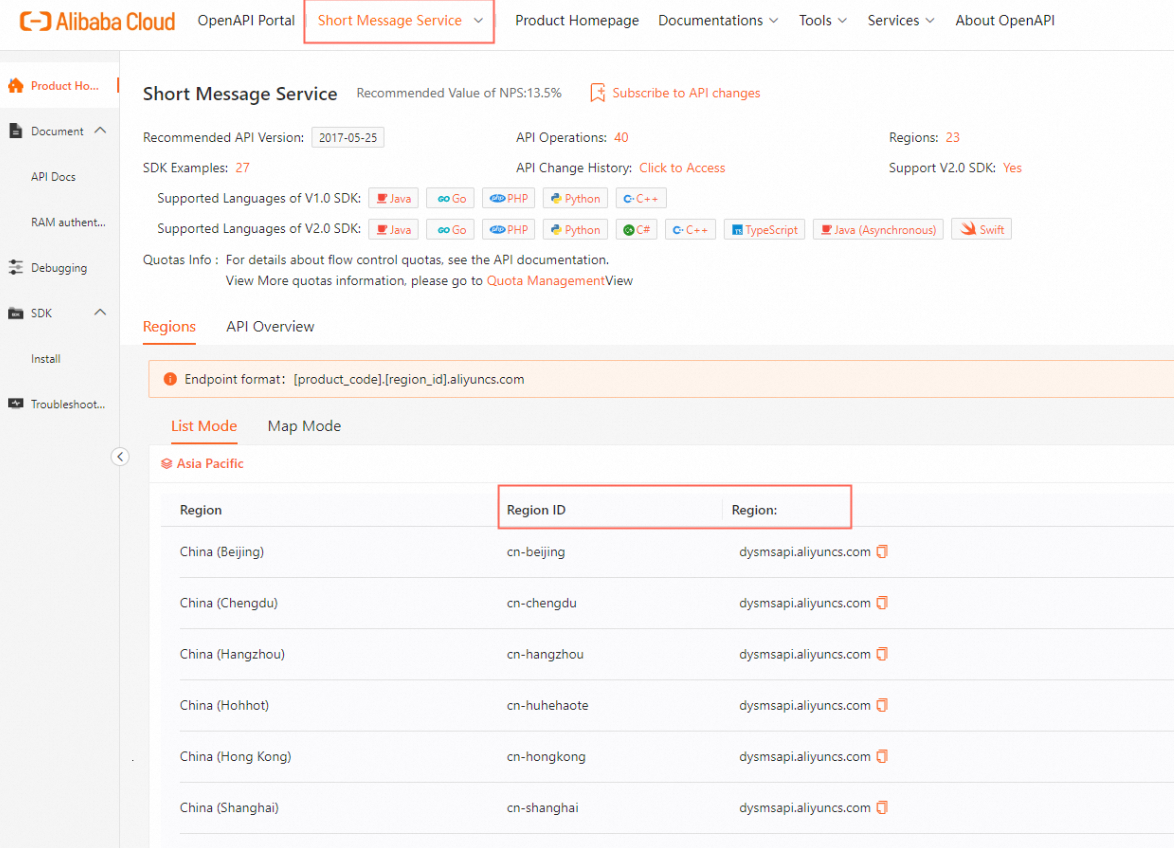Select the V1.0 SDK Java language tag
Viewport: 1174px width, 848px height.
point(394,198)
